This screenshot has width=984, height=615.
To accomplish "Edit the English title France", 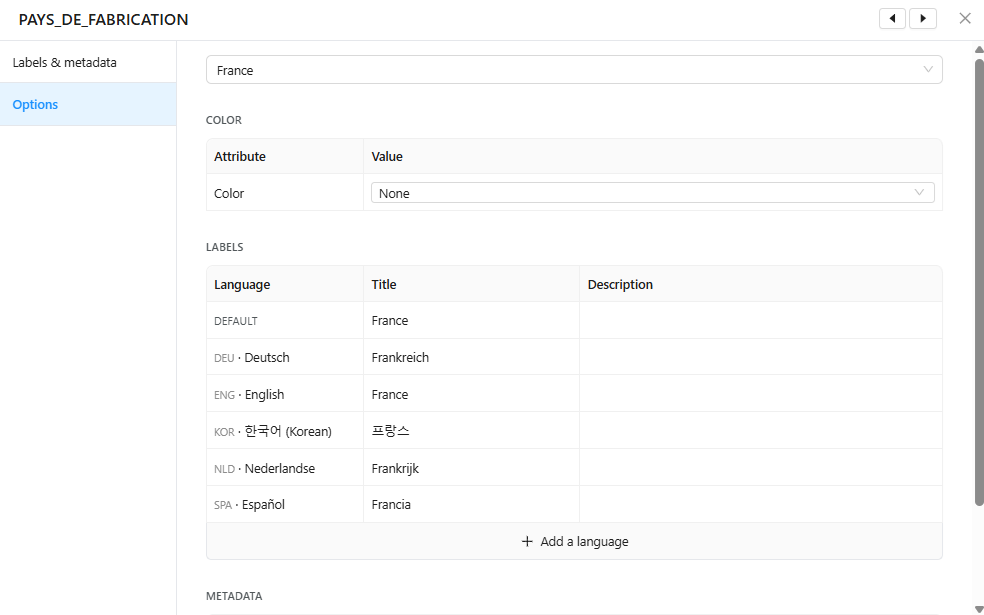I will [471, 394].
